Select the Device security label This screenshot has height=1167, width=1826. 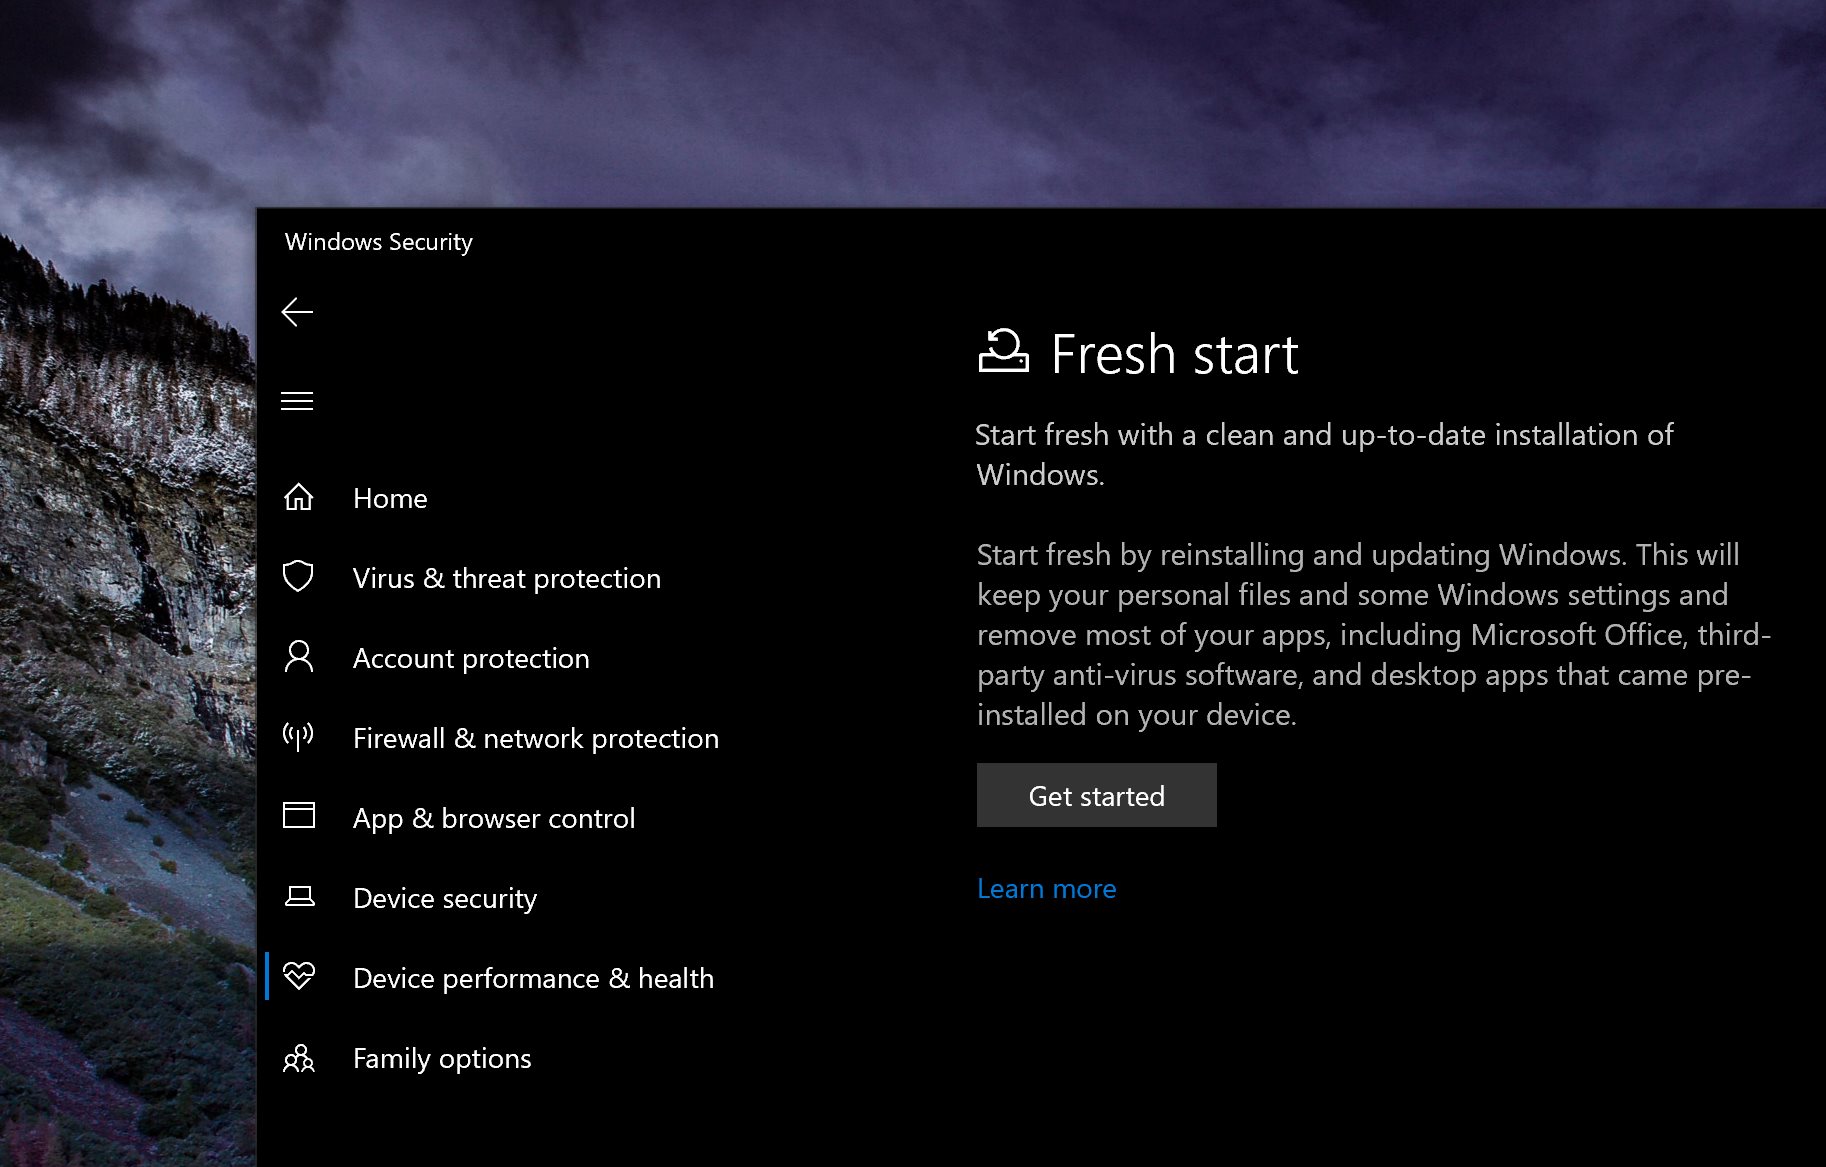(445, 898)
